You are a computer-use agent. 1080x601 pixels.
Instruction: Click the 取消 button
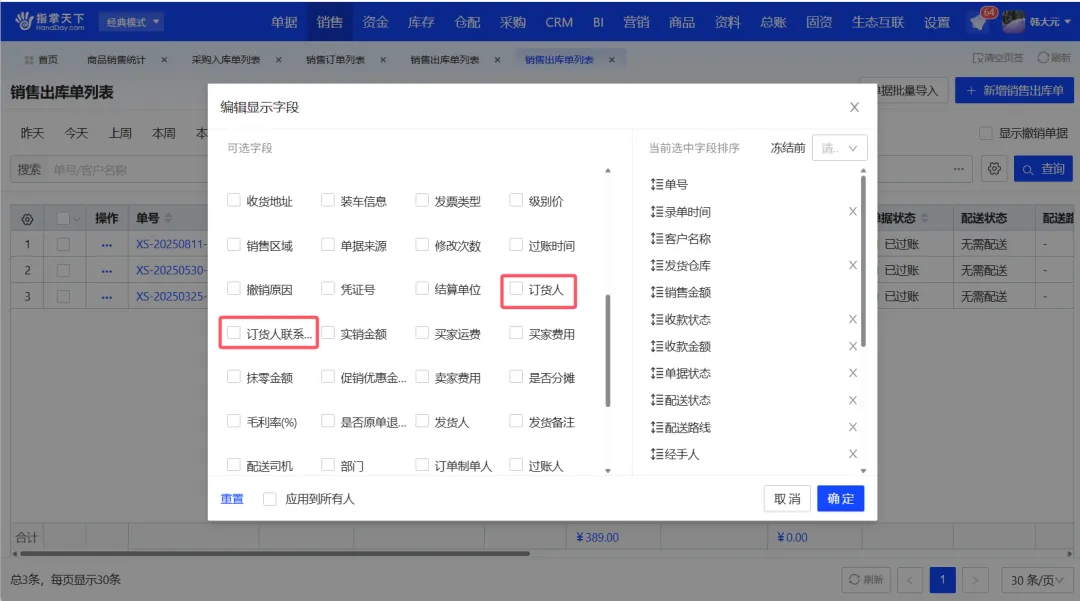(787, 498)
